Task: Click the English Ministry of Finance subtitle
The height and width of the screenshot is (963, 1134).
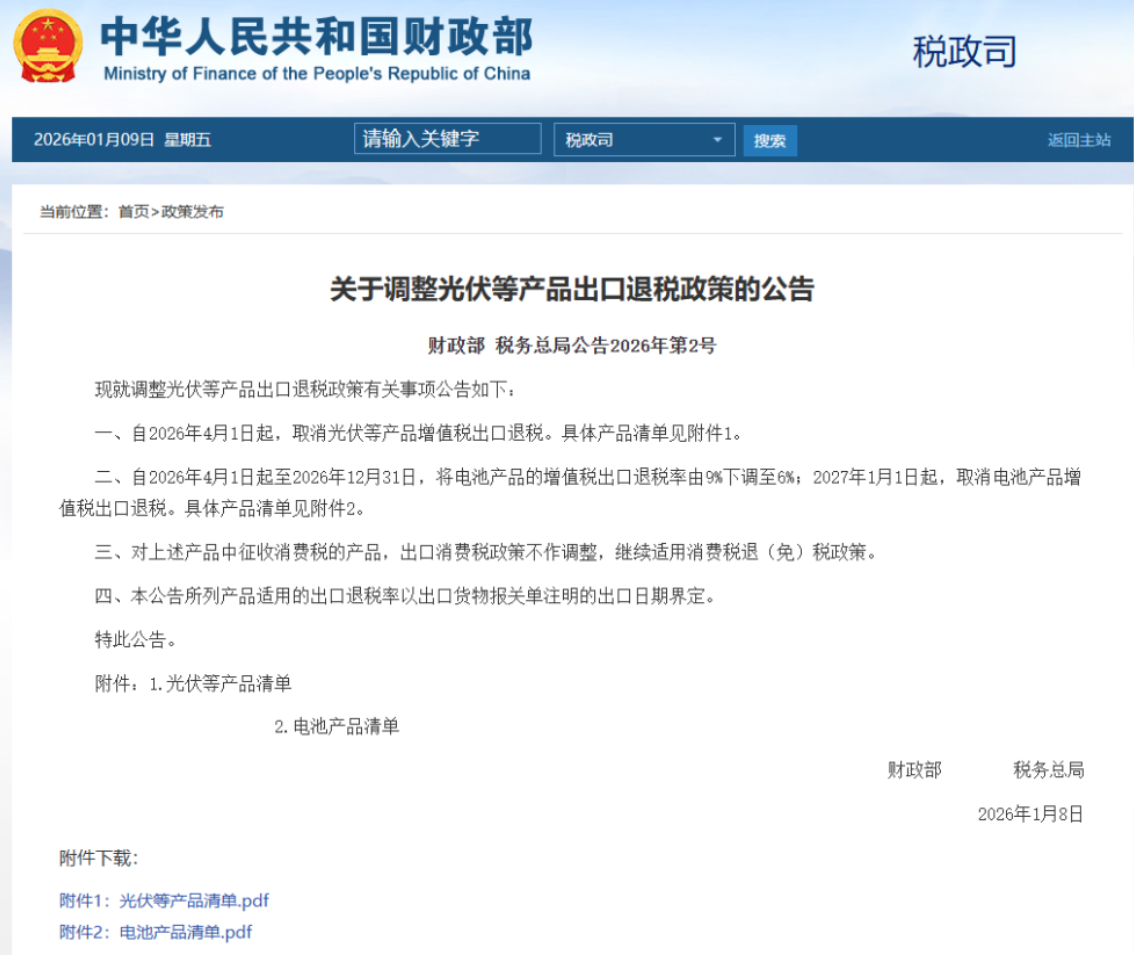Action: click(x=316, y=74)
